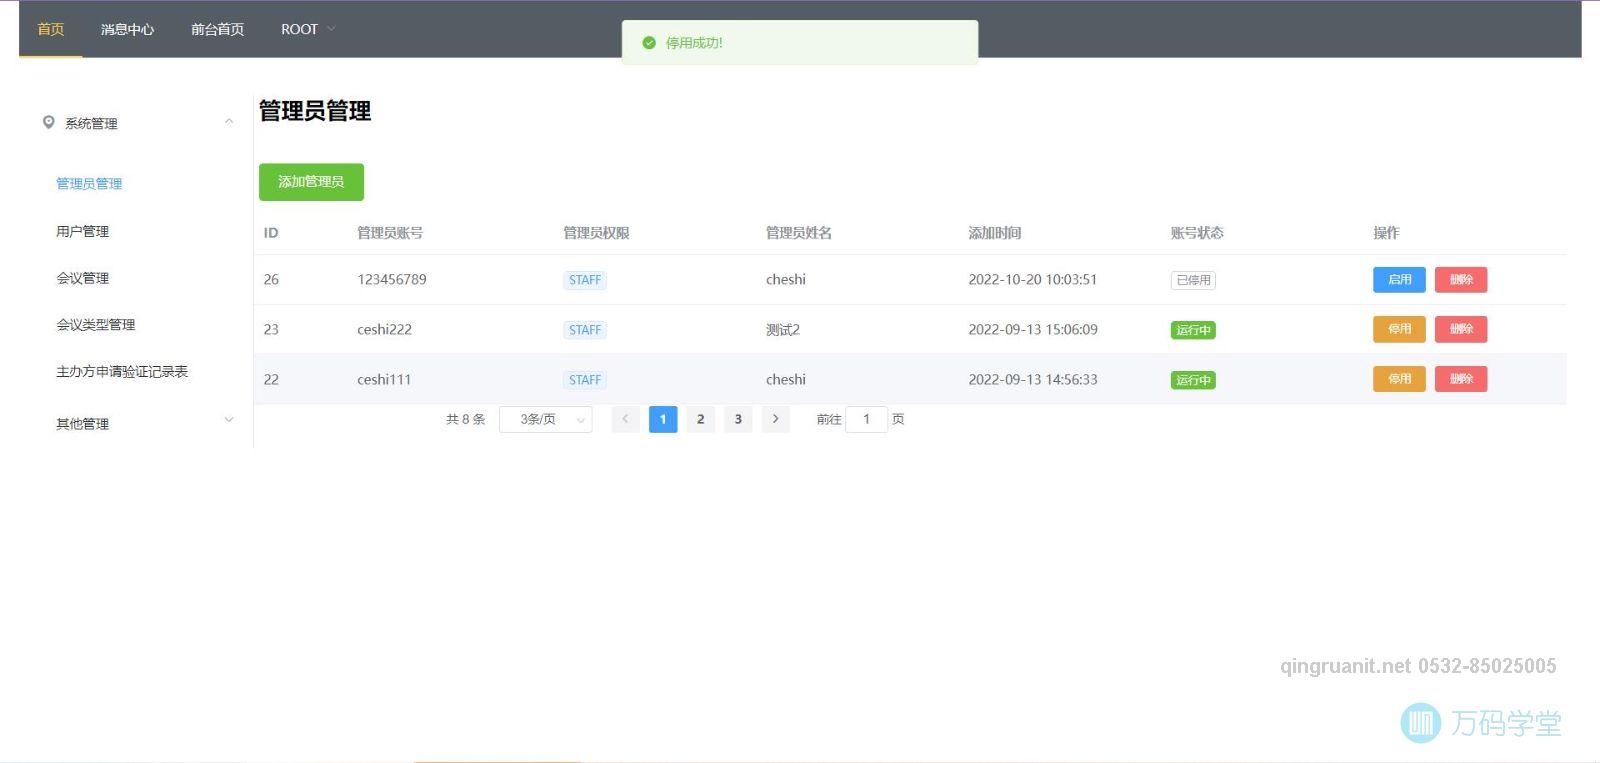Click 启用 for account 123456789
1600x763 pixels.
[1399, 280]
